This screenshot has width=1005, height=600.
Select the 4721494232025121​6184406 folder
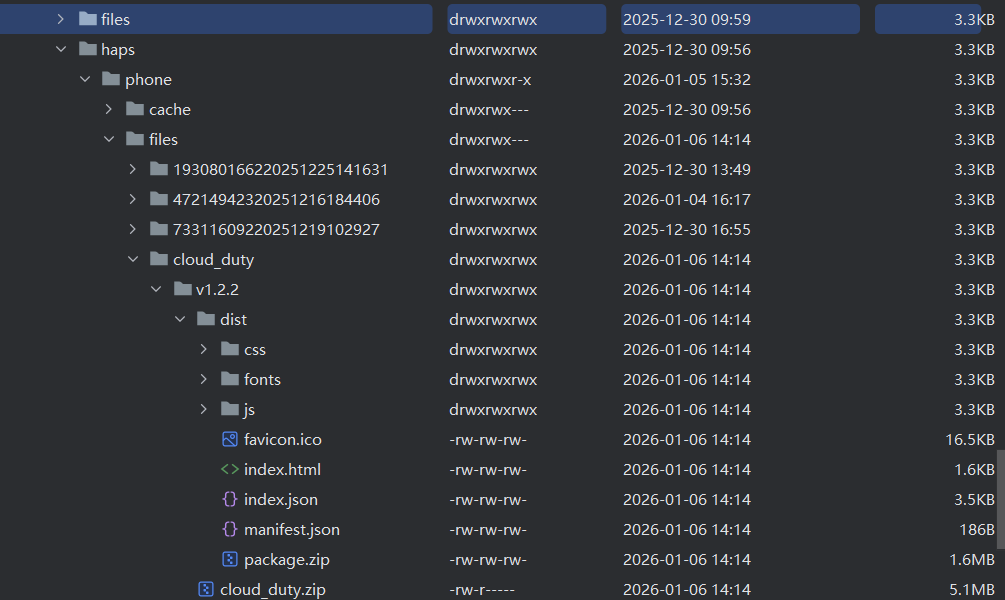[x=276, y=199]
